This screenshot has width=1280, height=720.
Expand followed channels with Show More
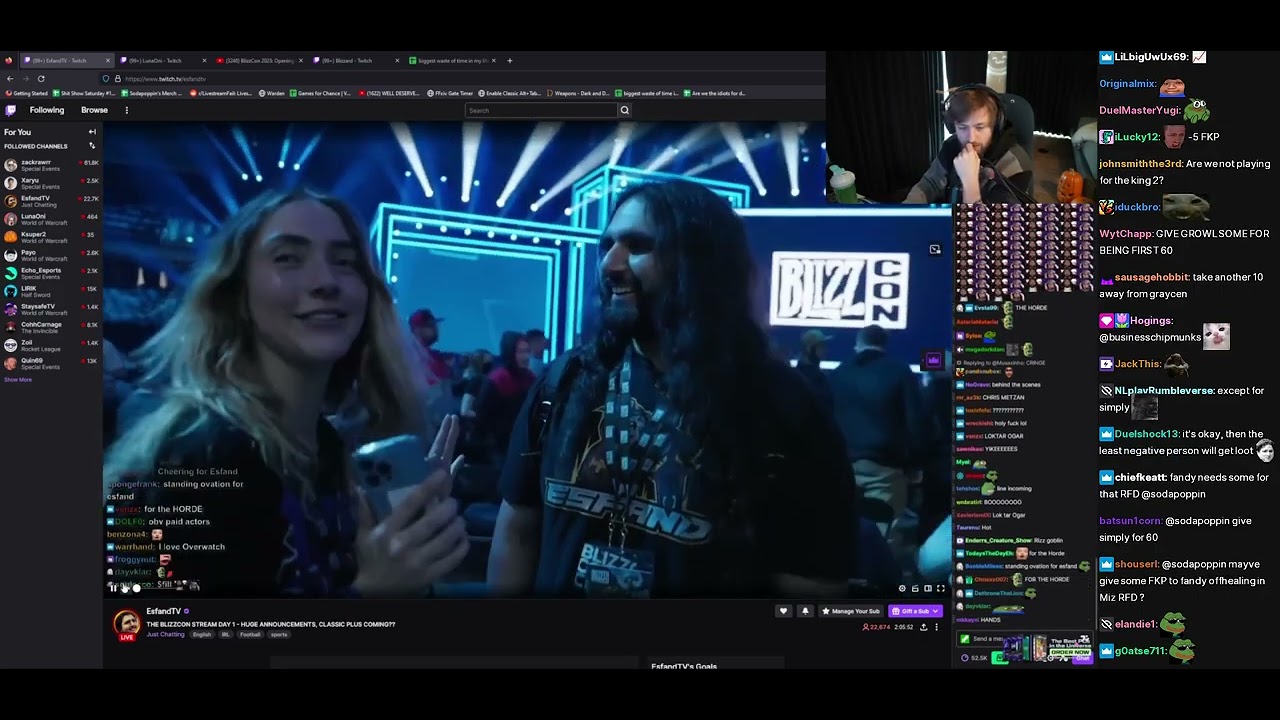click(x=18, y=380)
